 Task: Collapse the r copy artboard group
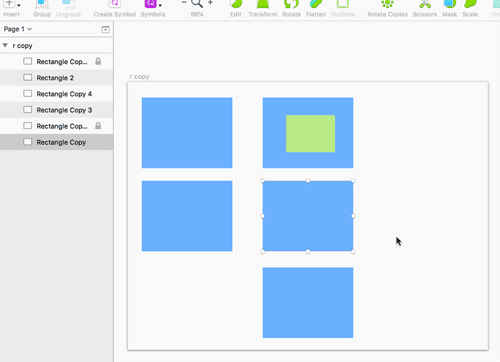(5, 45)
